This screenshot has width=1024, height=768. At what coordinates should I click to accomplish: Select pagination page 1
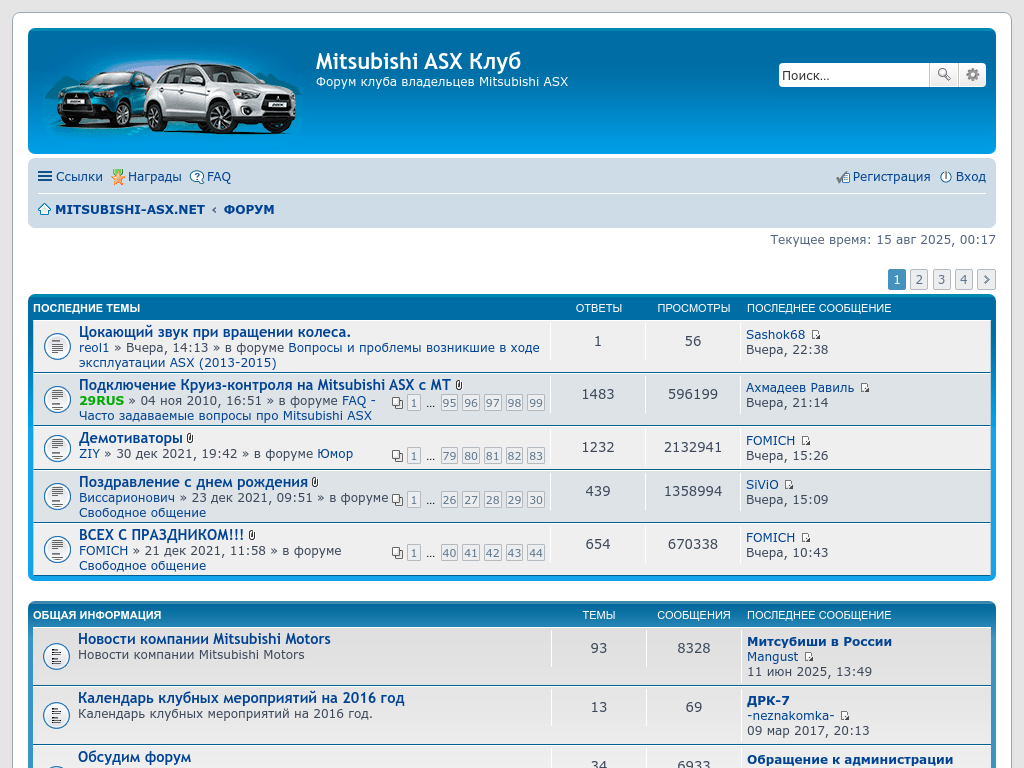click(897, 280)
